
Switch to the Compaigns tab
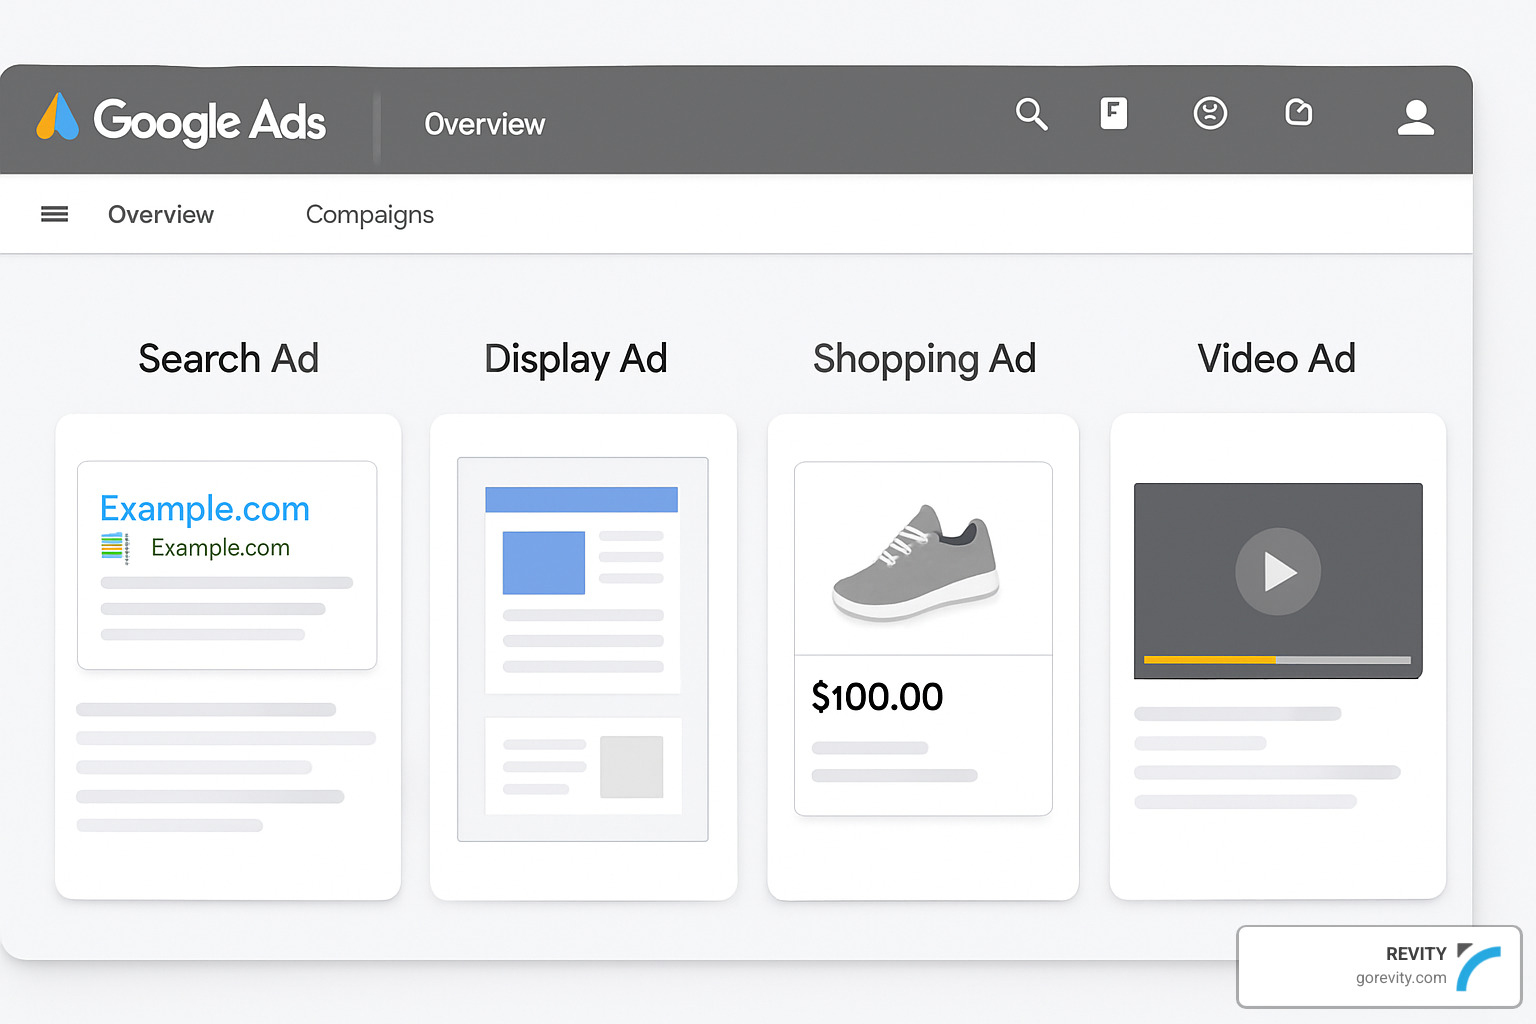pyautogui.click(x=369, y=214)
